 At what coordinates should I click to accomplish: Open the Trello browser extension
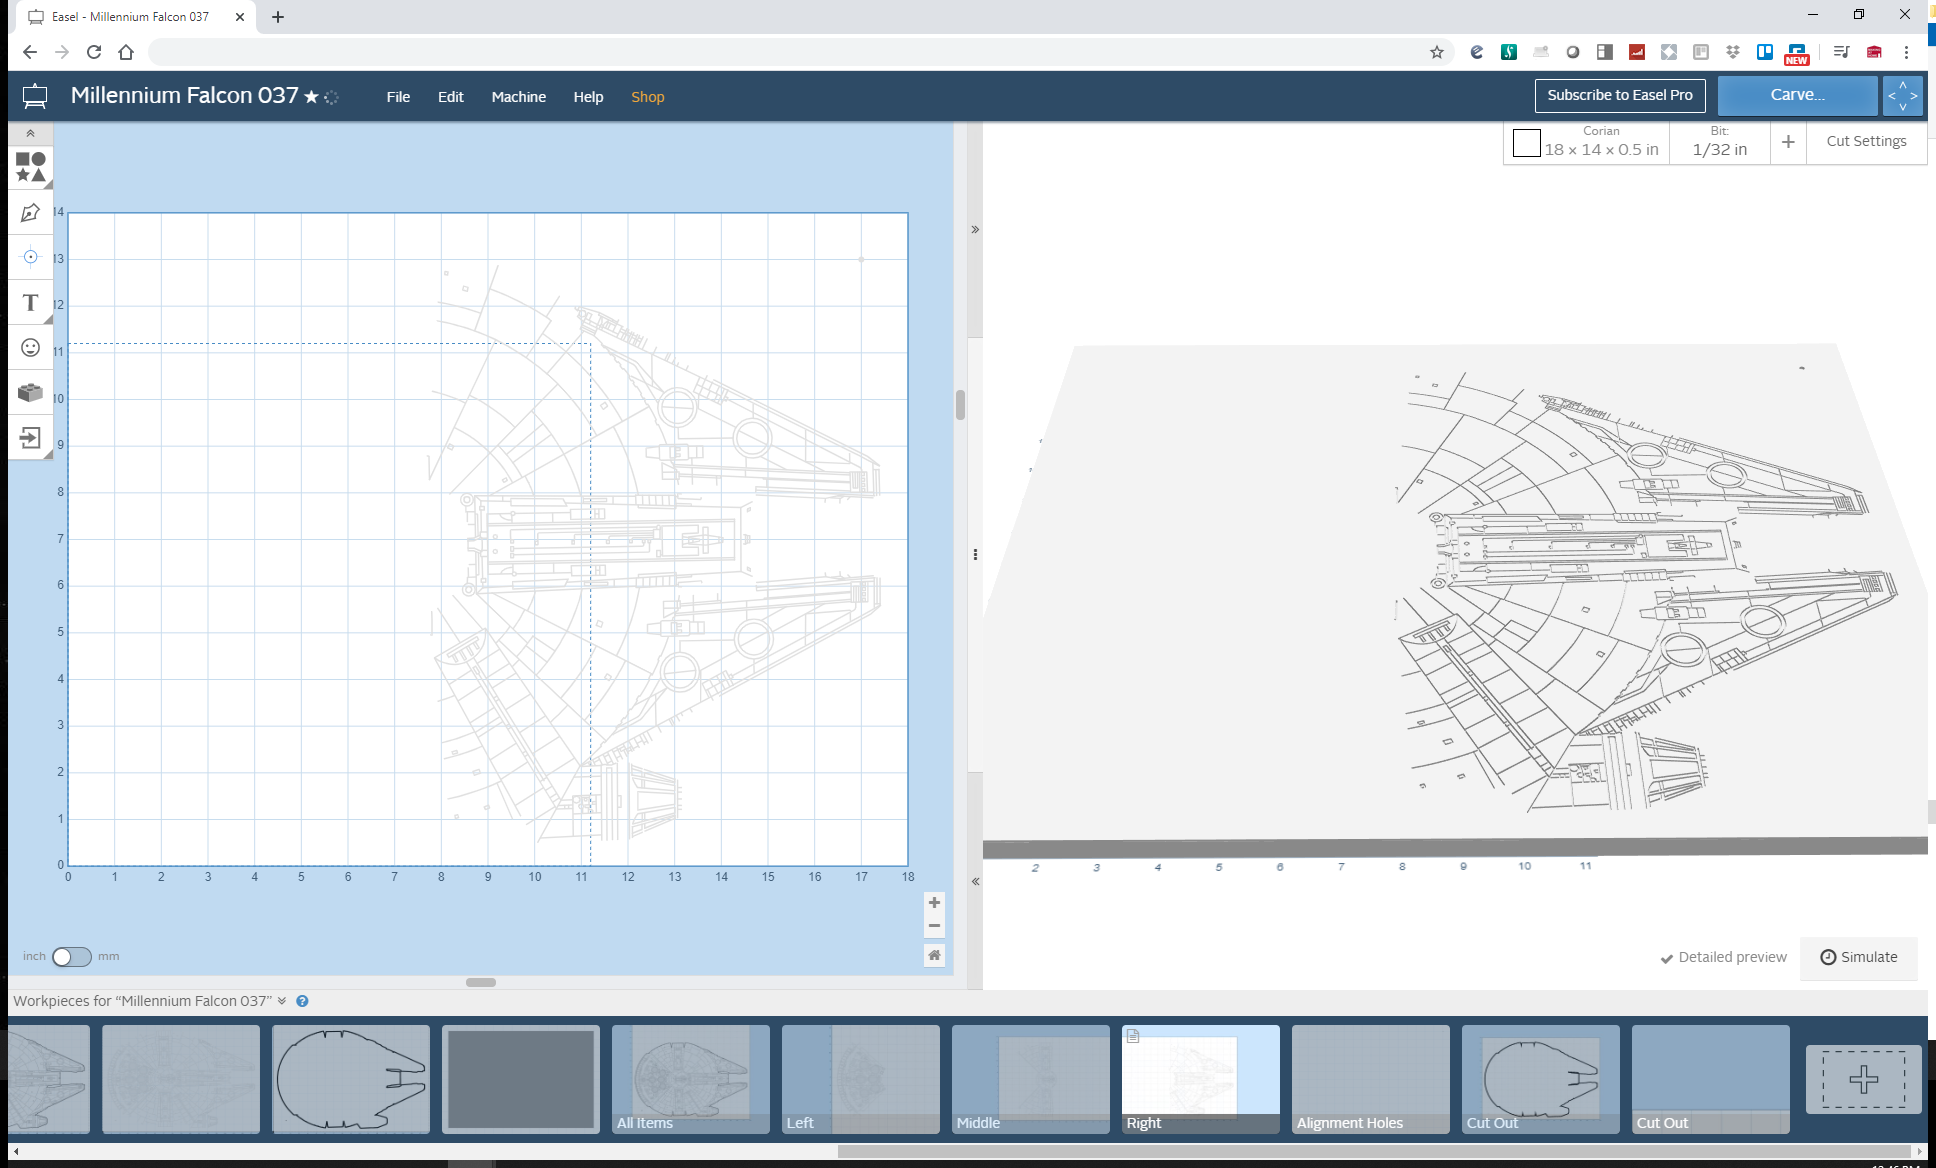(x=1765, y=52)
